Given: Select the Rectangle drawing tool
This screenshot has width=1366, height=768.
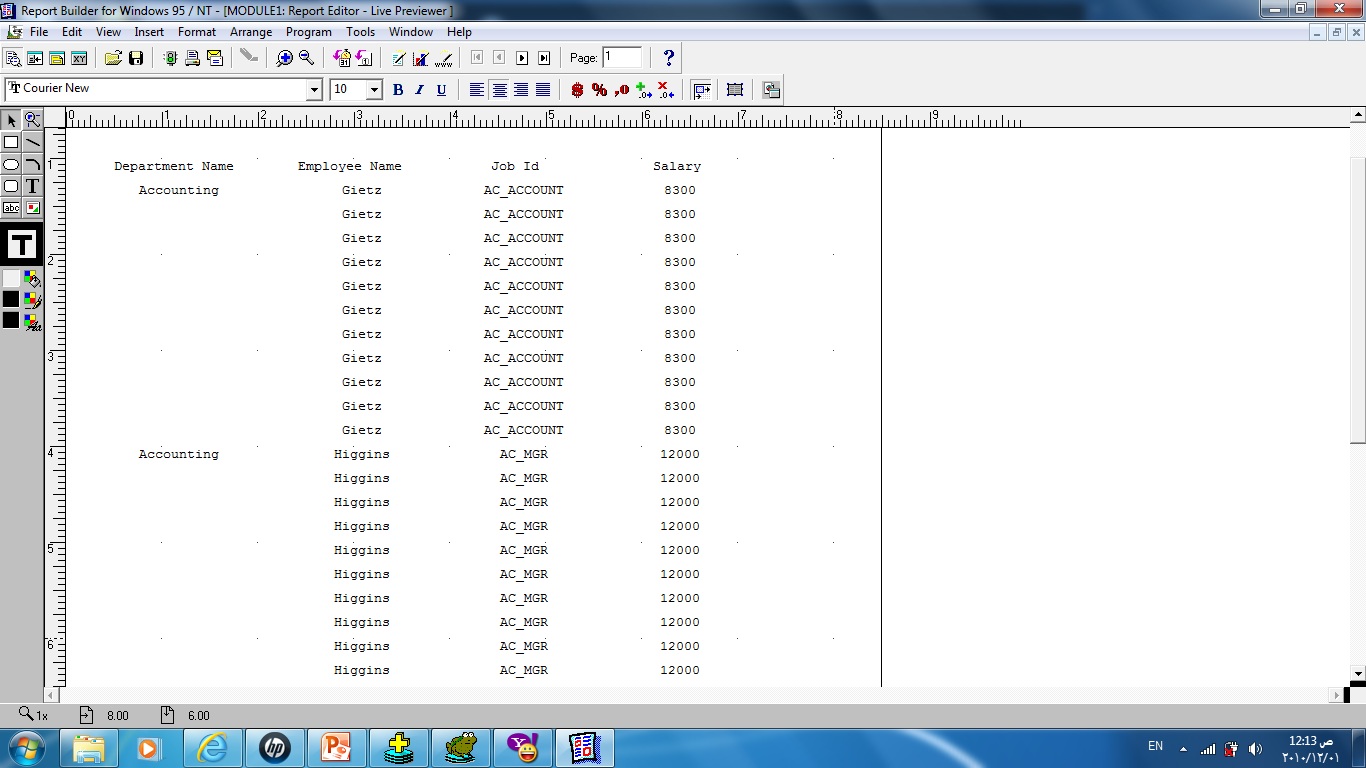Looking at the screenshot, I should click(x=11, y=142).
